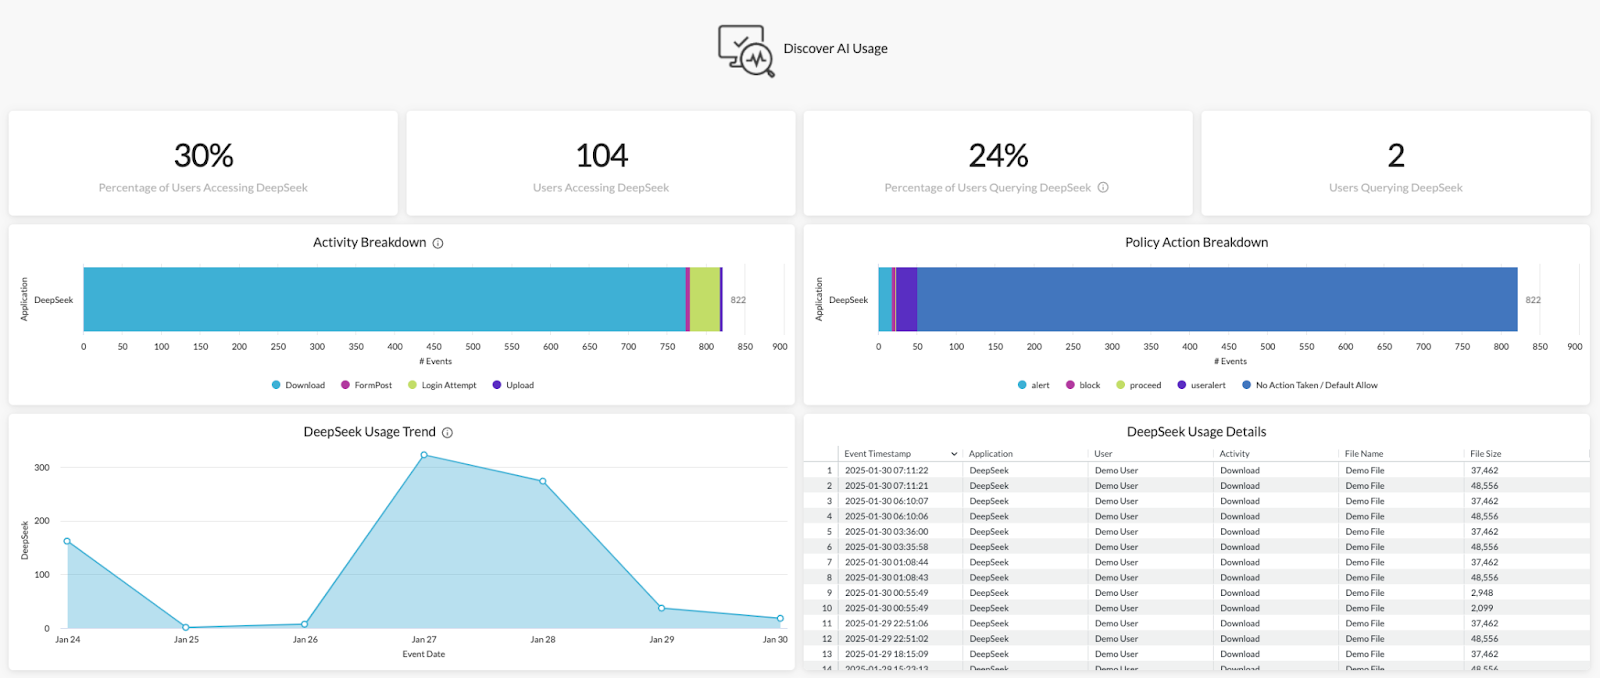Select the Jan 25 data point on usage trend

coord(186,627)
